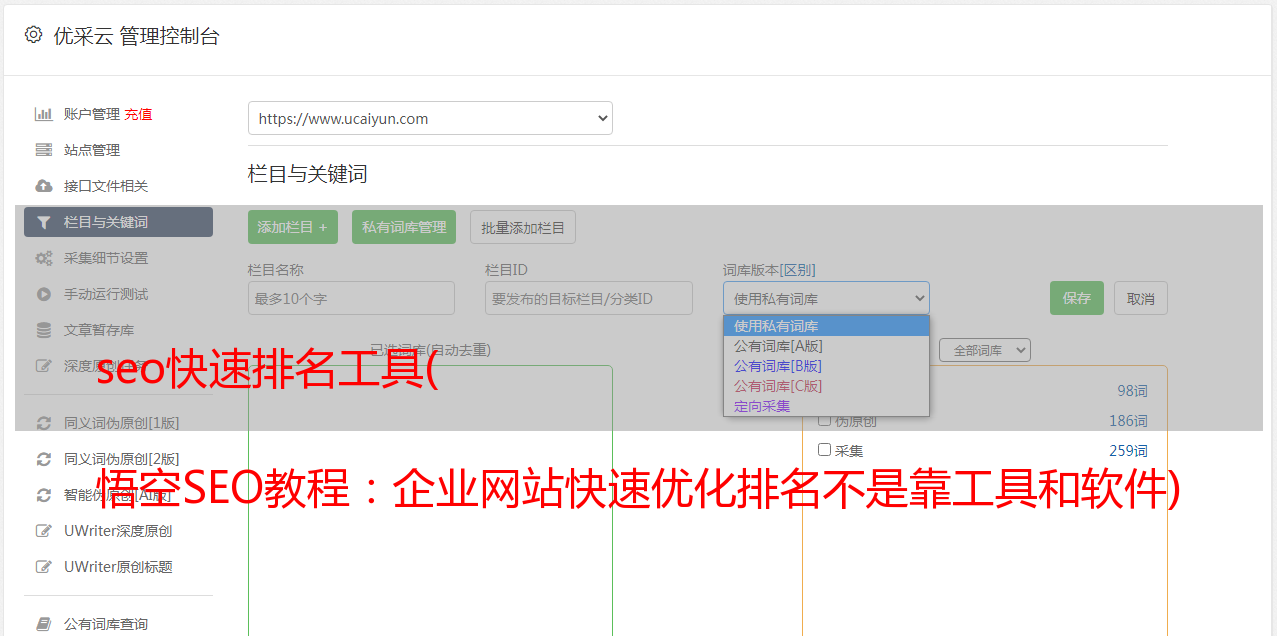The image size is (1277, 636).
Task: Click the 取消 button
Action: (x=1141, y=298)
